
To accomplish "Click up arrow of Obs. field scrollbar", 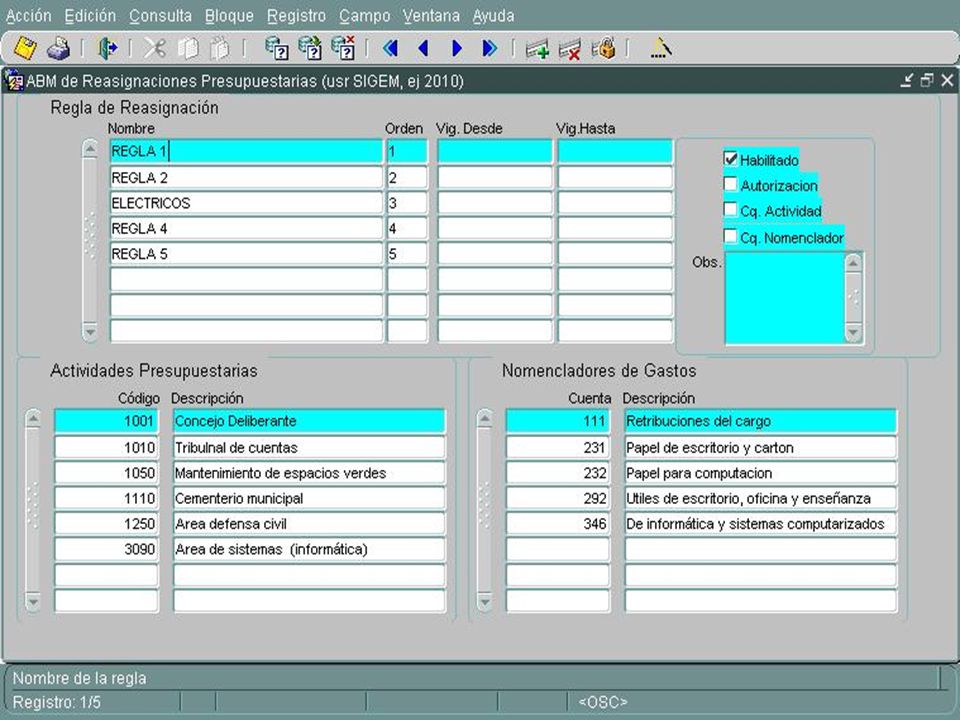I will click(853, 263).
